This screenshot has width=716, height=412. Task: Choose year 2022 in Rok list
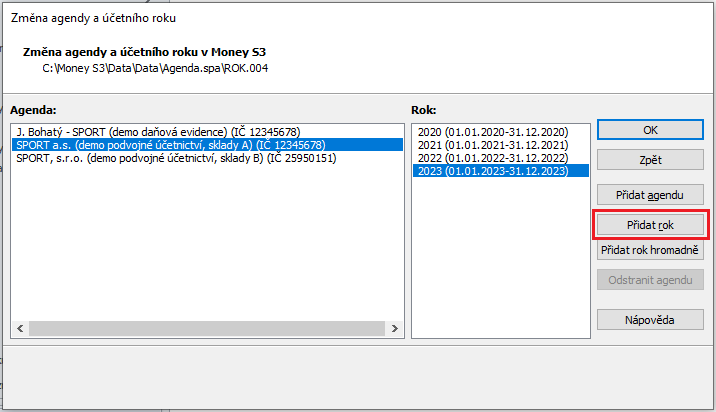(x=500, y=158)
